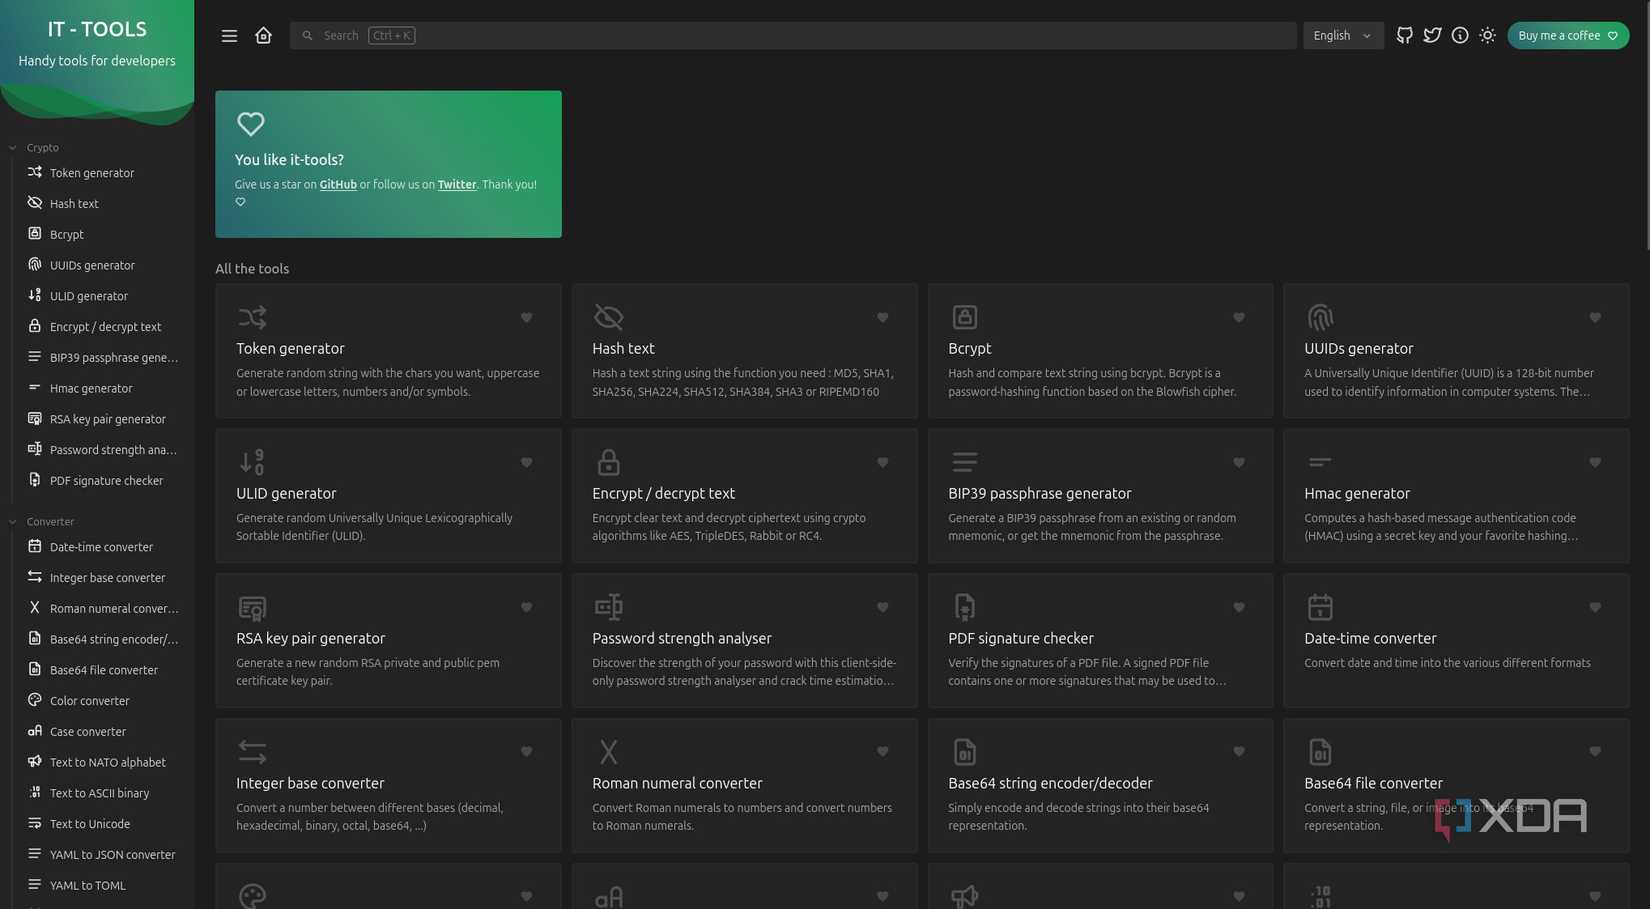Open the hamburger navigation menu
1650x909 pixels.
coord(229,35)
